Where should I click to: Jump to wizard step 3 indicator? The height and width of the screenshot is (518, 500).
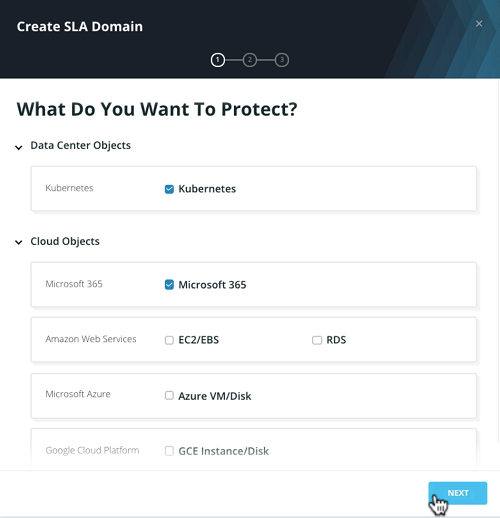click(x=282, y=60)
